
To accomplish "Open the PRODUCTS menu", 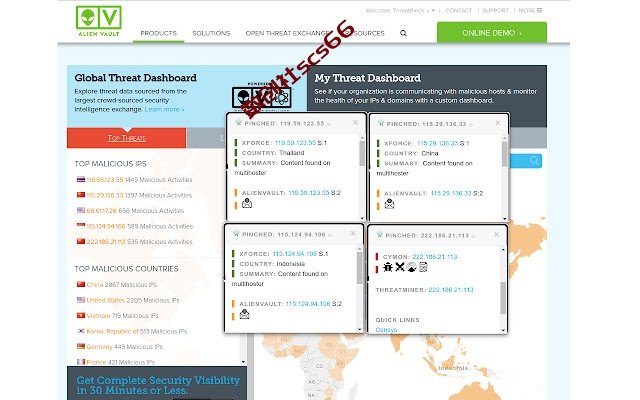I will coord(158,33).
